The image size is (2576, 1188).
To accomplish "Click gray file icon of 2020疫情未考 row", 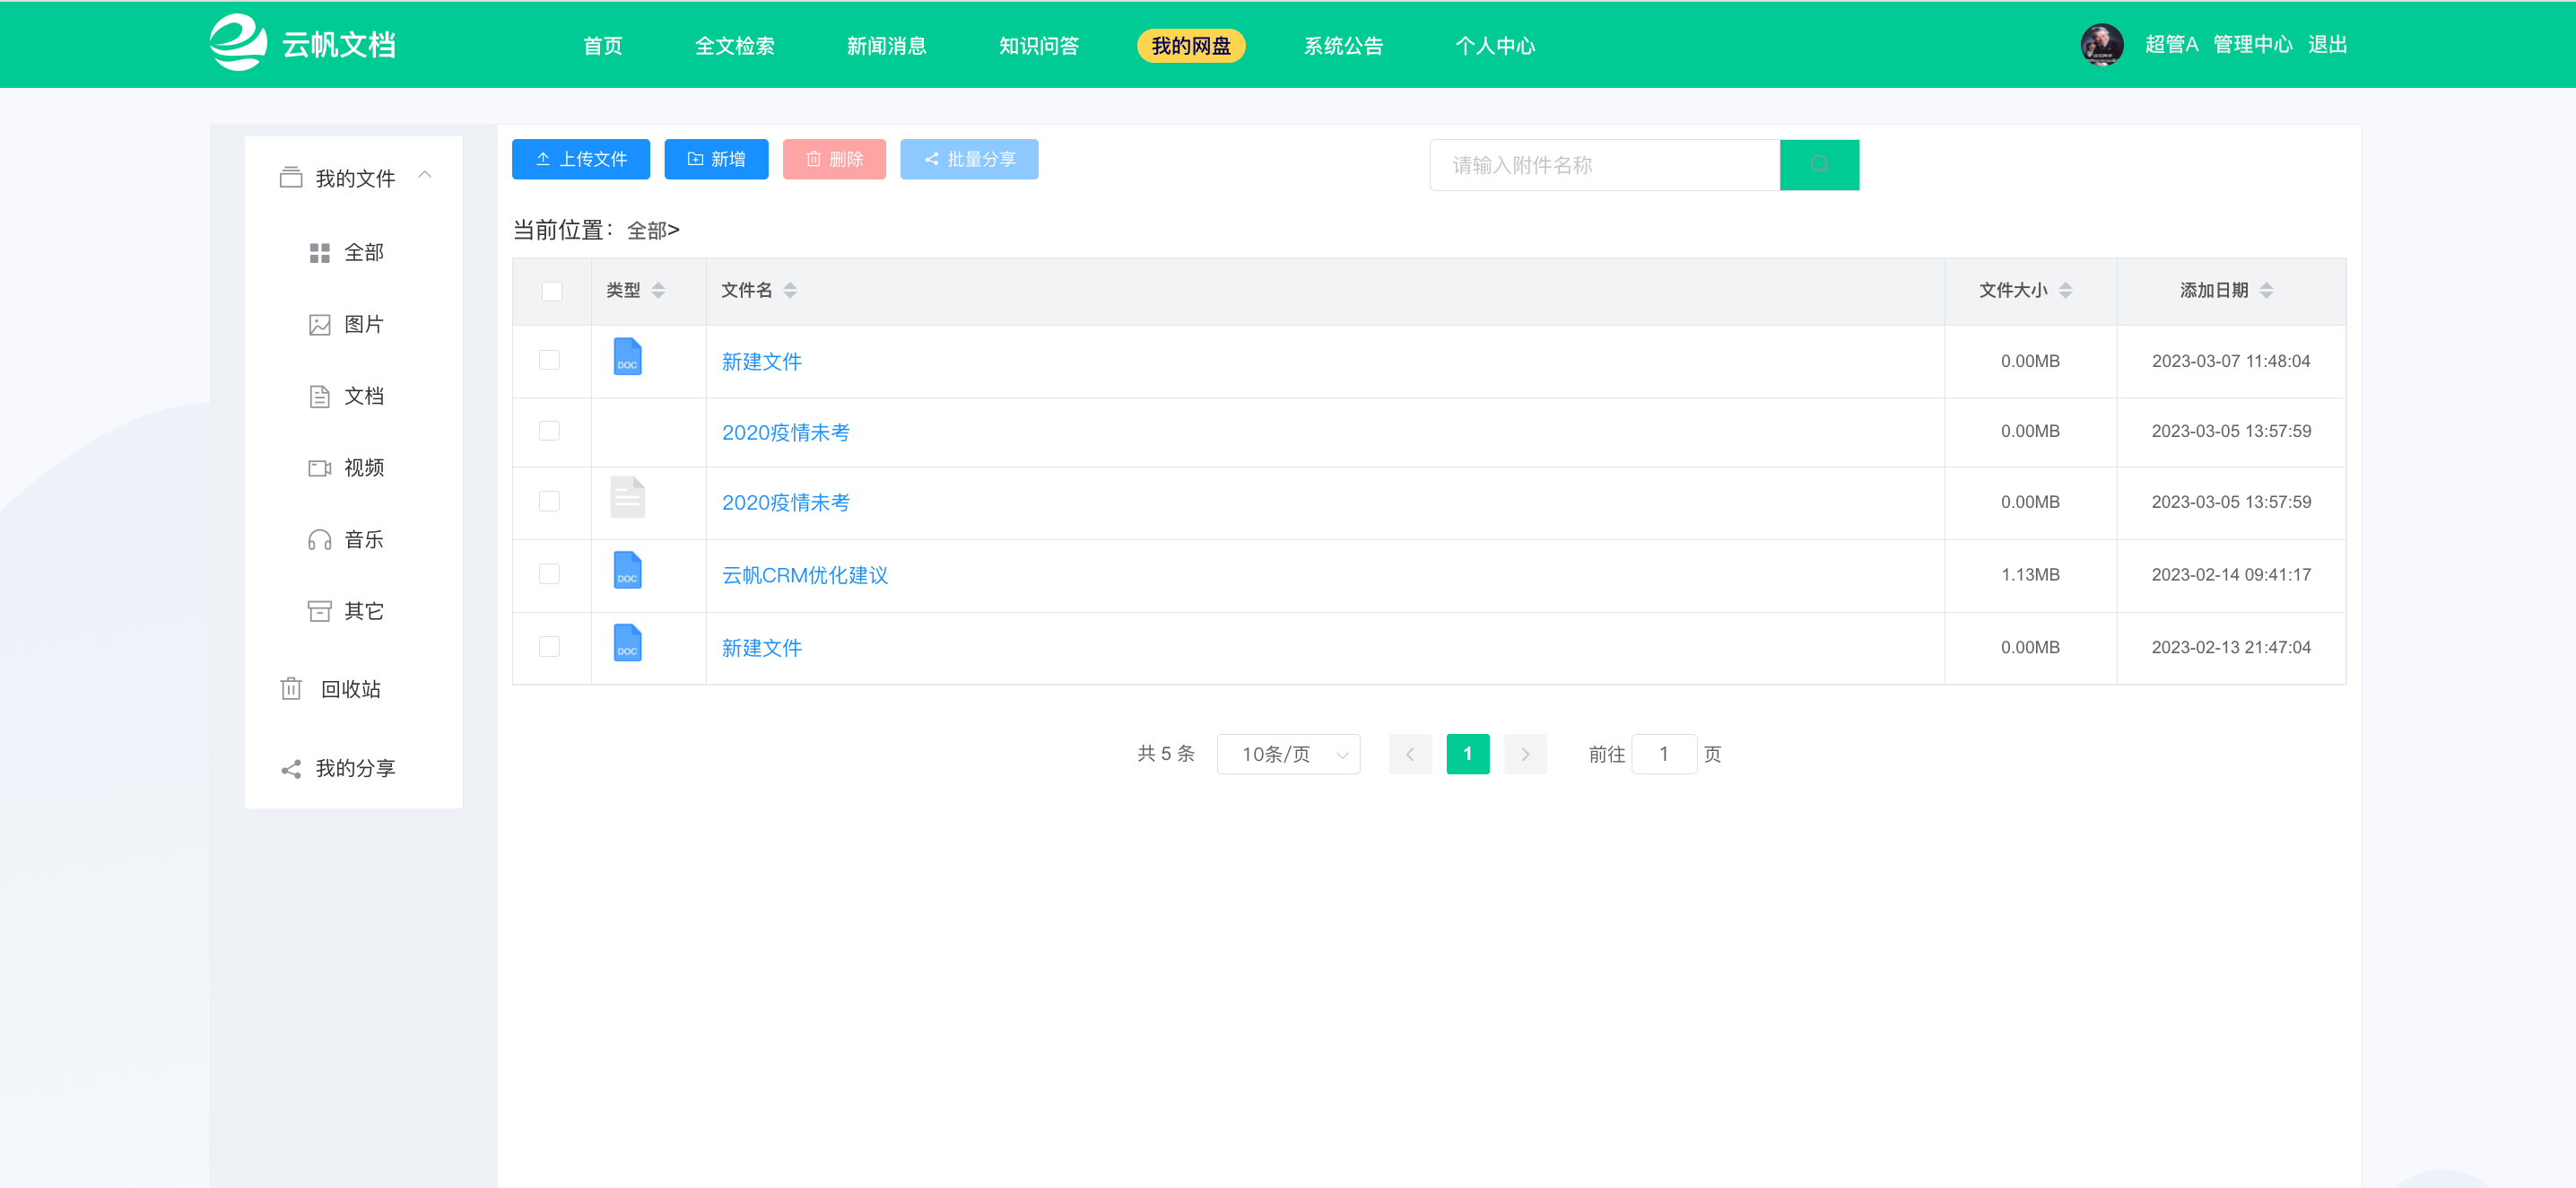I will [x=627, y=498].
